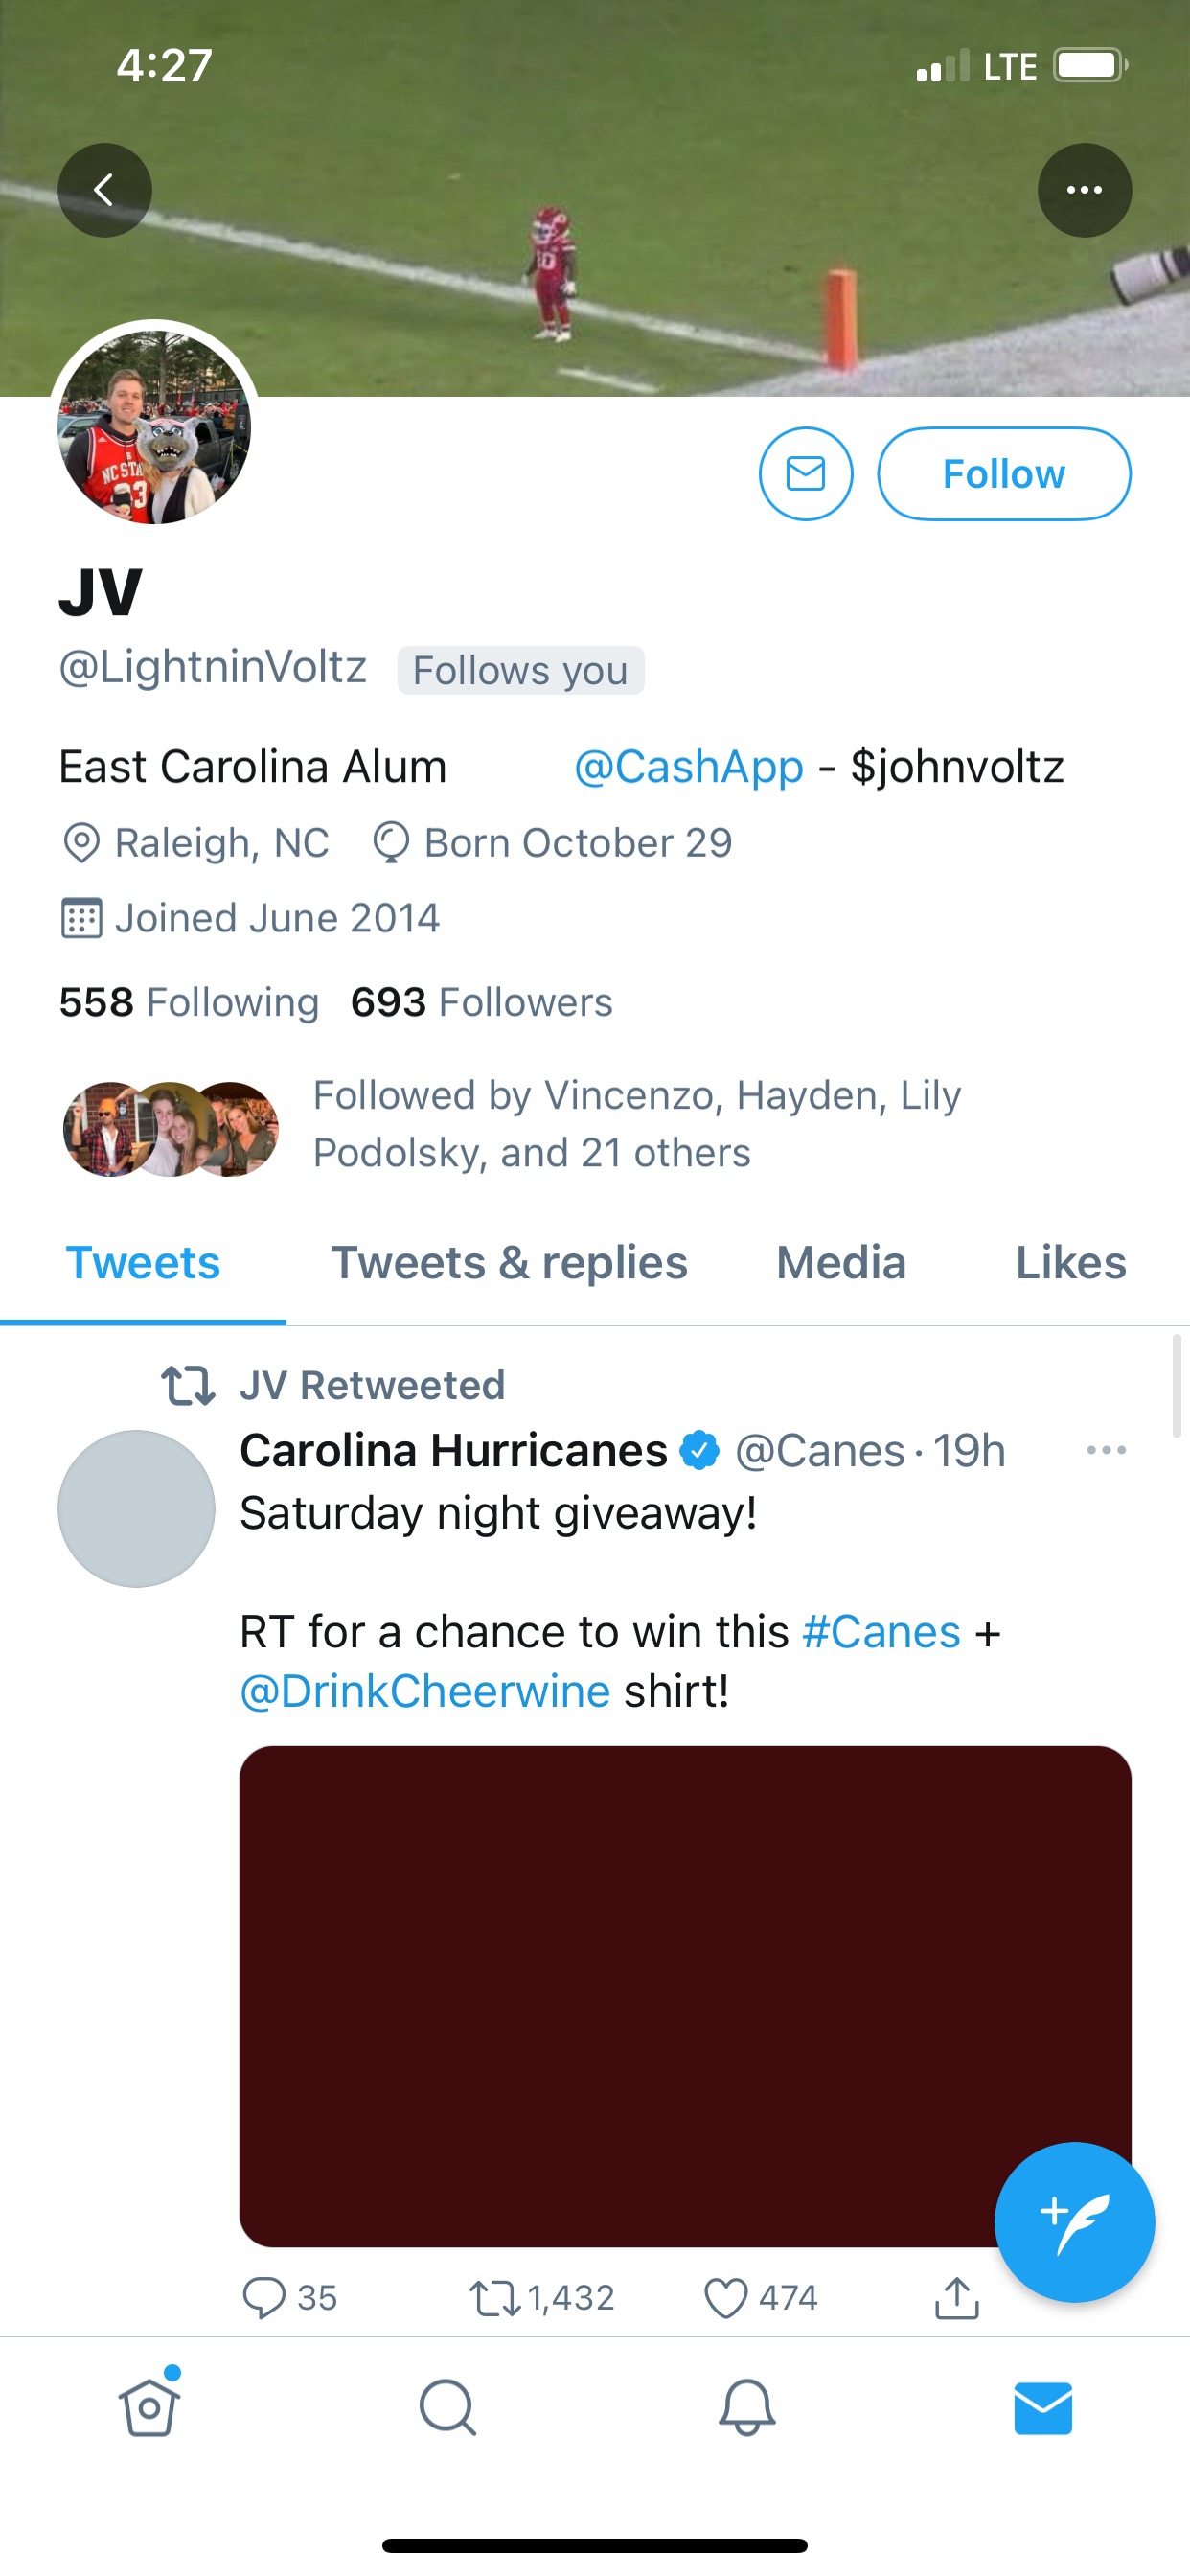Image resolution: width=1190 pixels, height=2576 pixels.
Task: Switch to Tweets & replies tab
Action: 509,1263
